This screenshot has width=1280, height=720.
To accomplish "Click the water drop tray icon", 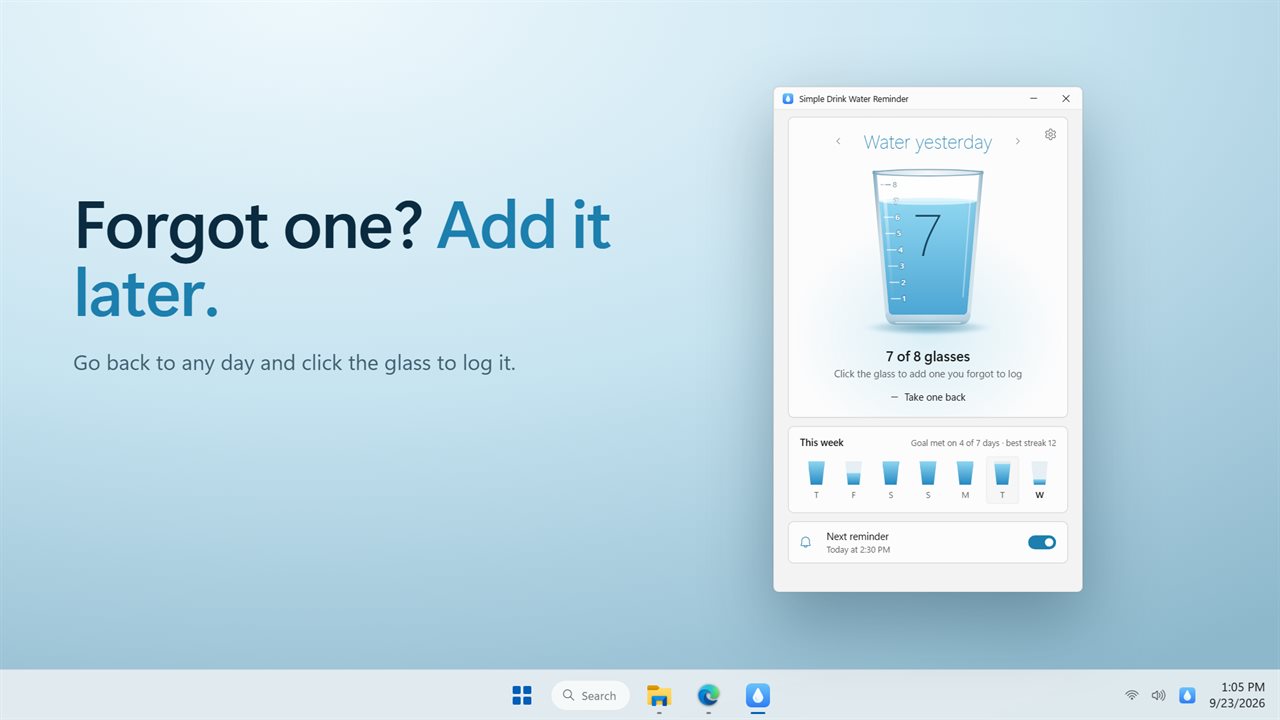I will 1187,695.
